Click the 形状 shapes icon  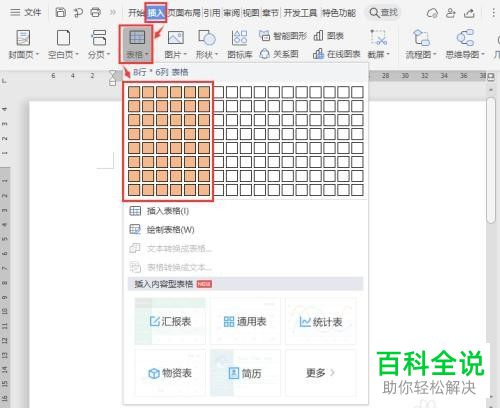click(x=207, y=38)
